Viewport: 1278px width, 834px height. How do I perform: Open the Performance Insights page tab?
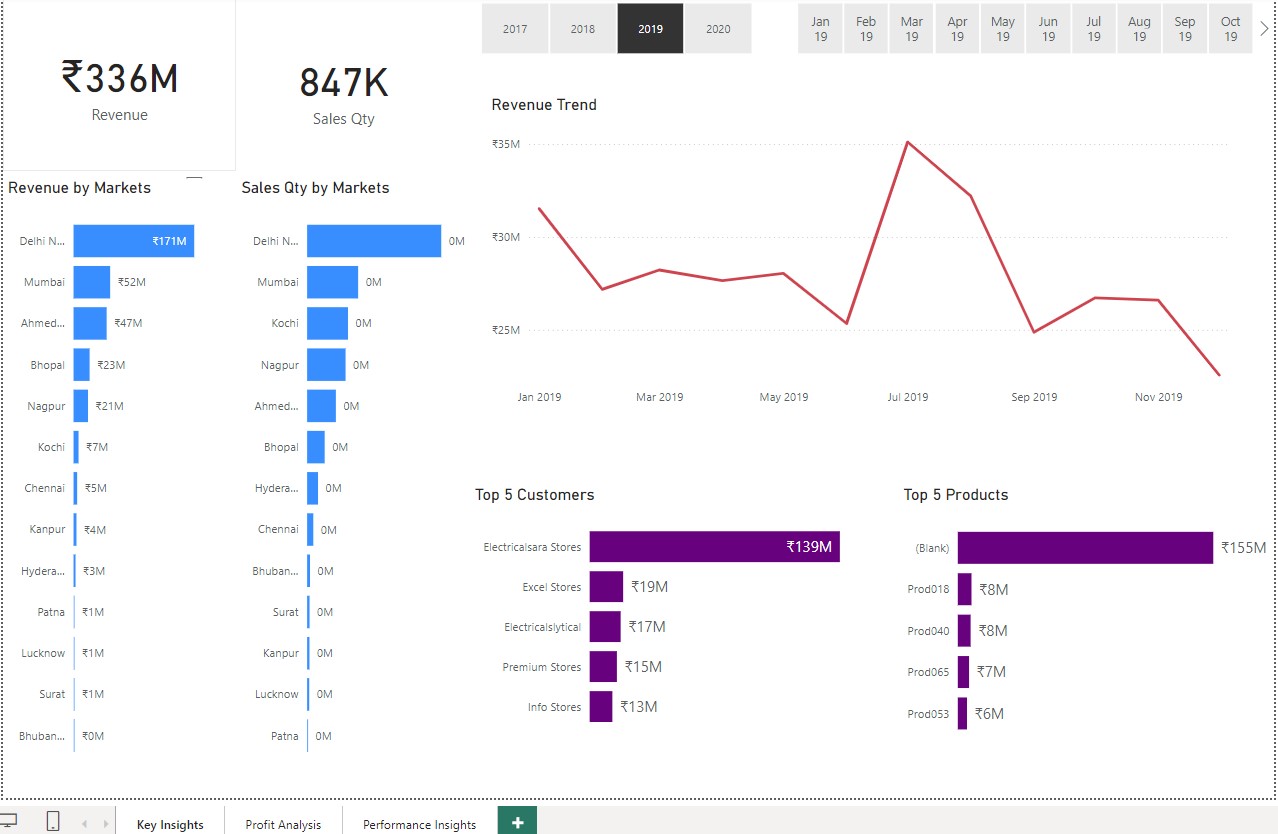pyautogui.click(x=419, y=824)
